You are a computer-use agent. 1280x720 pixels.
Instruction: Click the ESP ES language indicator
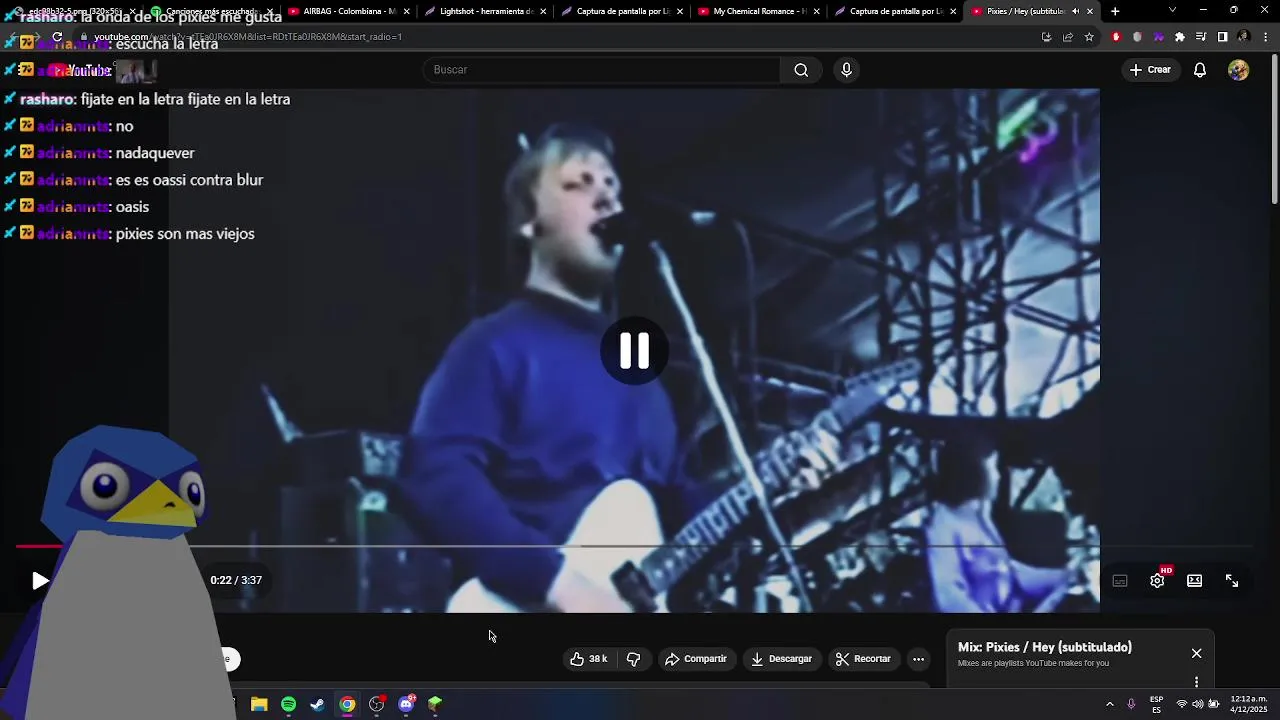(x=1157, y=704)
